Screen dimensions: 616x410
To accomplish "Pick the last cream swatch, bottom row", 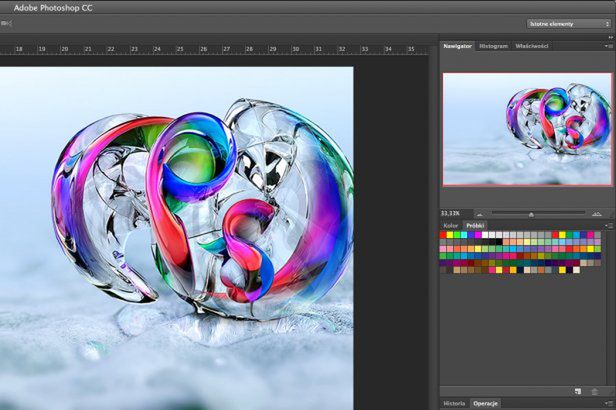I will click(x=576, y=270).
